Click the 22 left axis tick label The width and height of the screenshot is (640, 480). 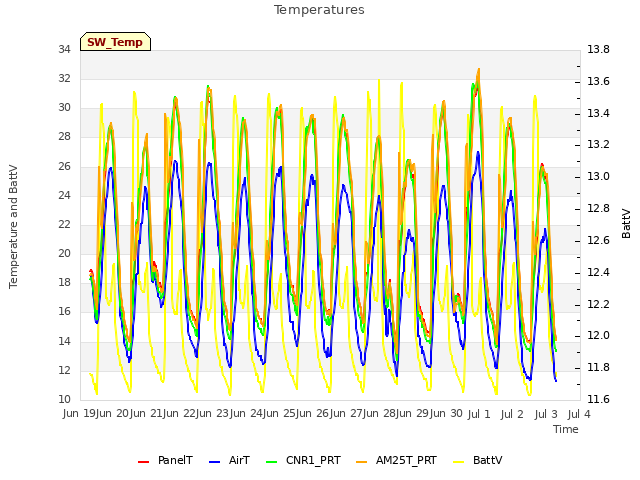click(x=64, y=224)
